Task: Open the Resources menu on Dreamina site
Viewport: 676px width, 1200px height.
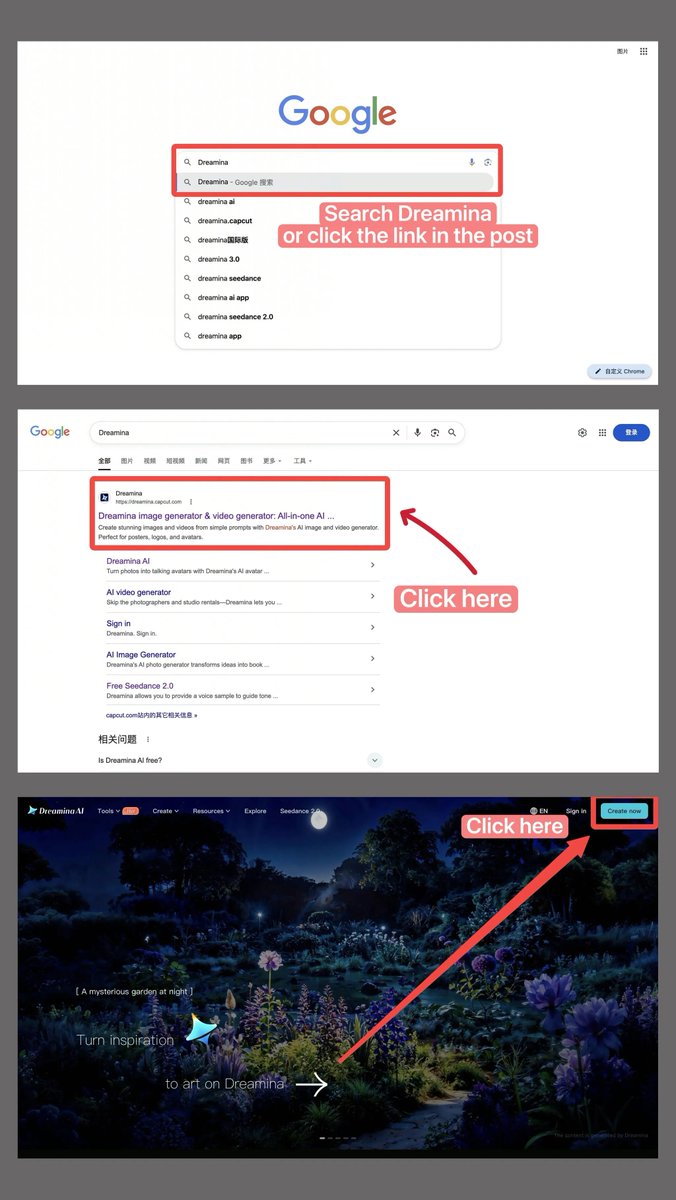Action: tap(211, 811)
